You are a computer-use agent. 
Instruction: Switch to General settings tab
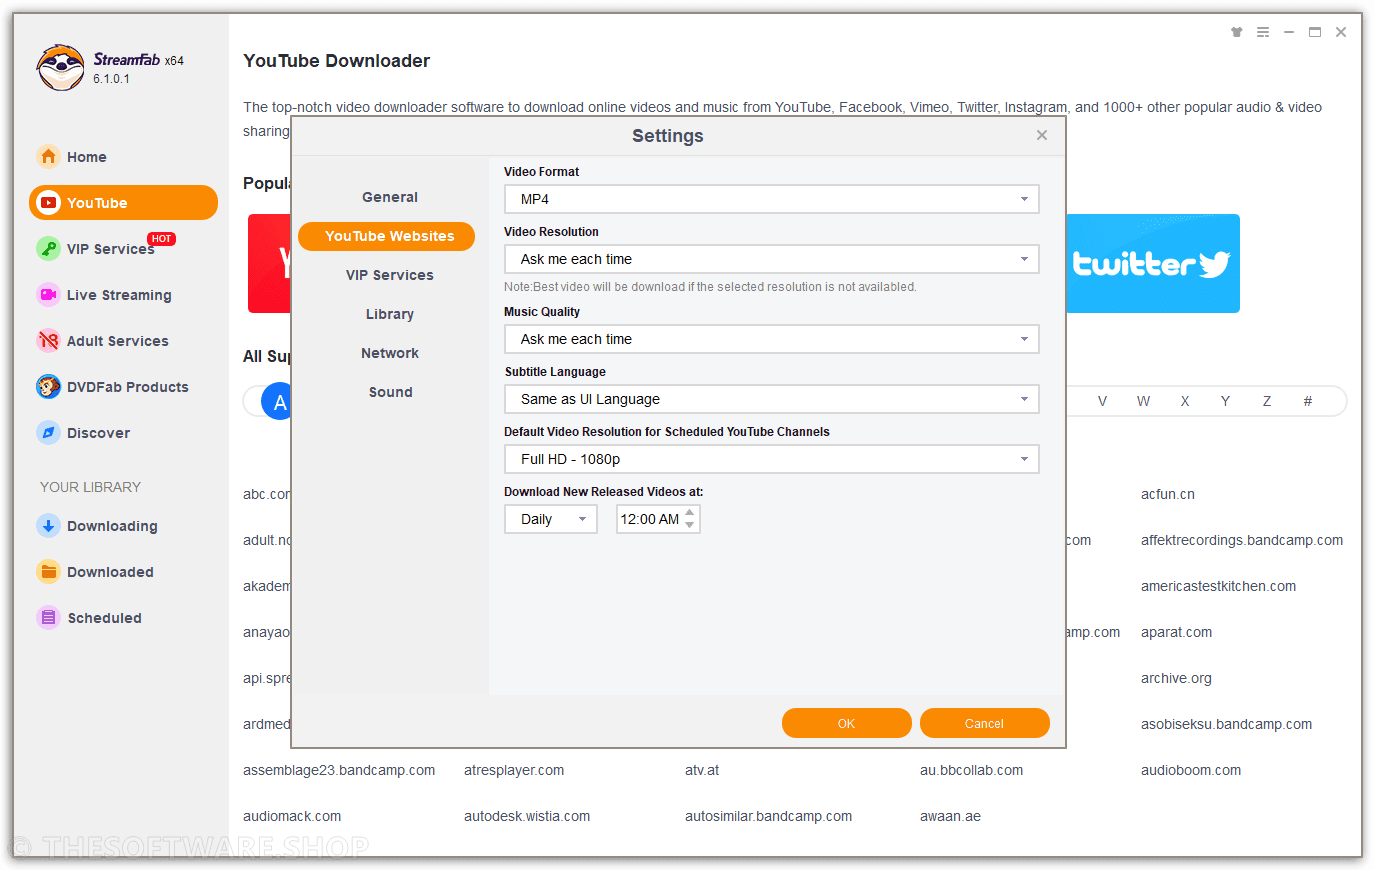coord(390,197)
